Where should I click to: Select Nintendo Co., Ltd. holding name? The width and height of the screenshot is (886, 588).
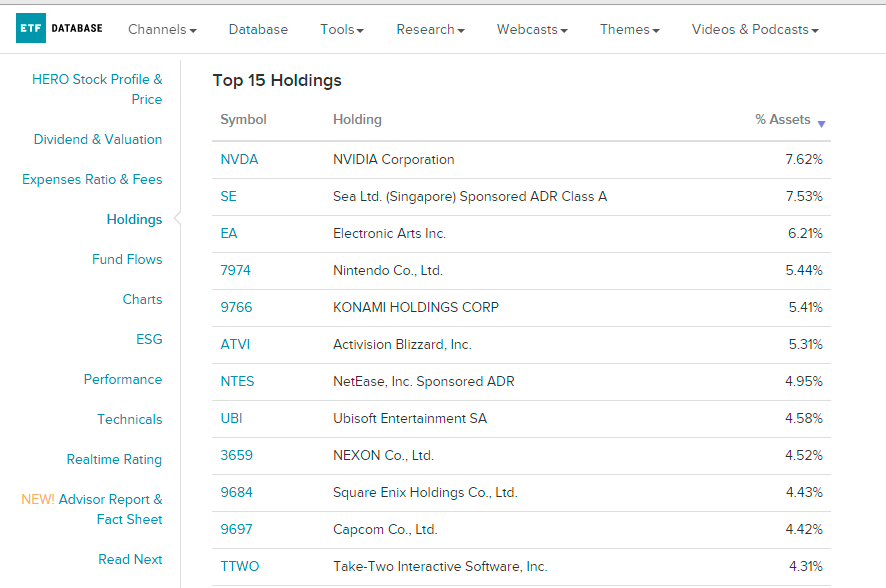coord(388,271)
